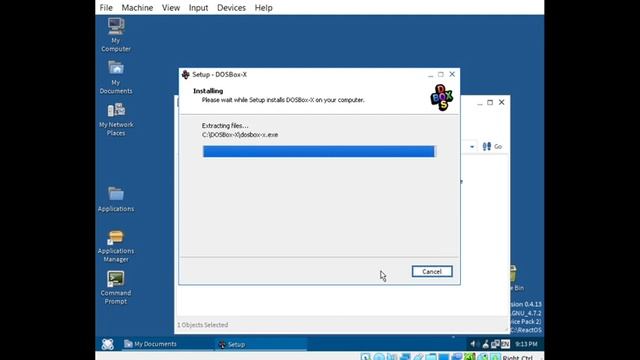Click the installation progress bar
This screenshot has width=640, height=360.
tap(320, 151)
